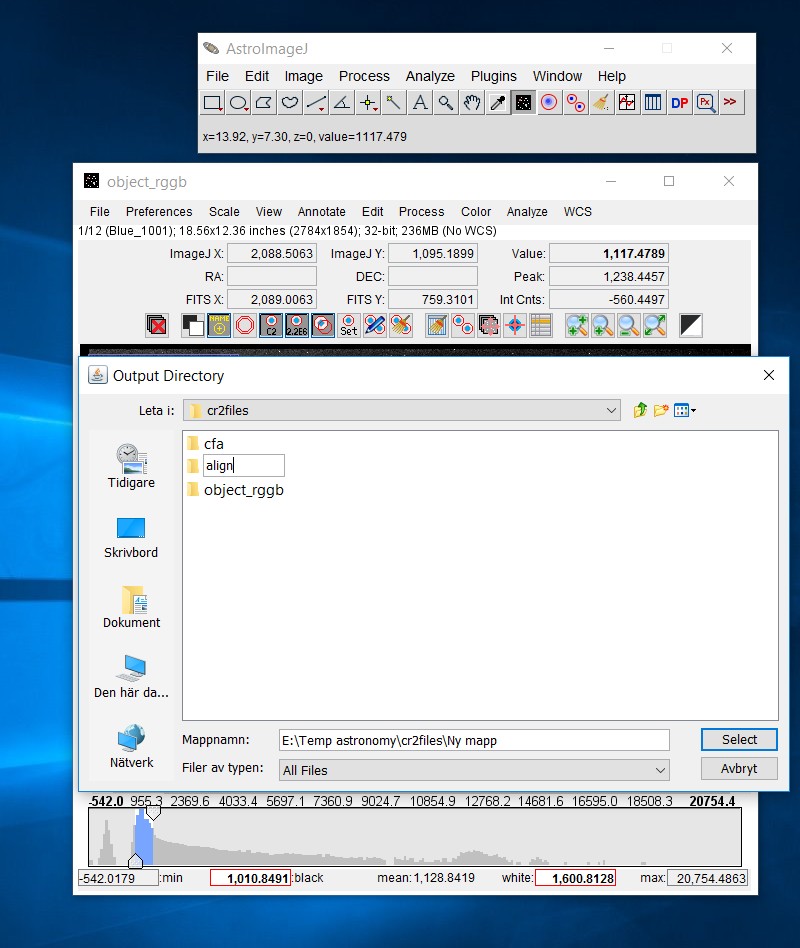This screenshot has width=800, height=948.
Task: Select the Multi-point crosshair tool
Action: (x=368, y=103)
